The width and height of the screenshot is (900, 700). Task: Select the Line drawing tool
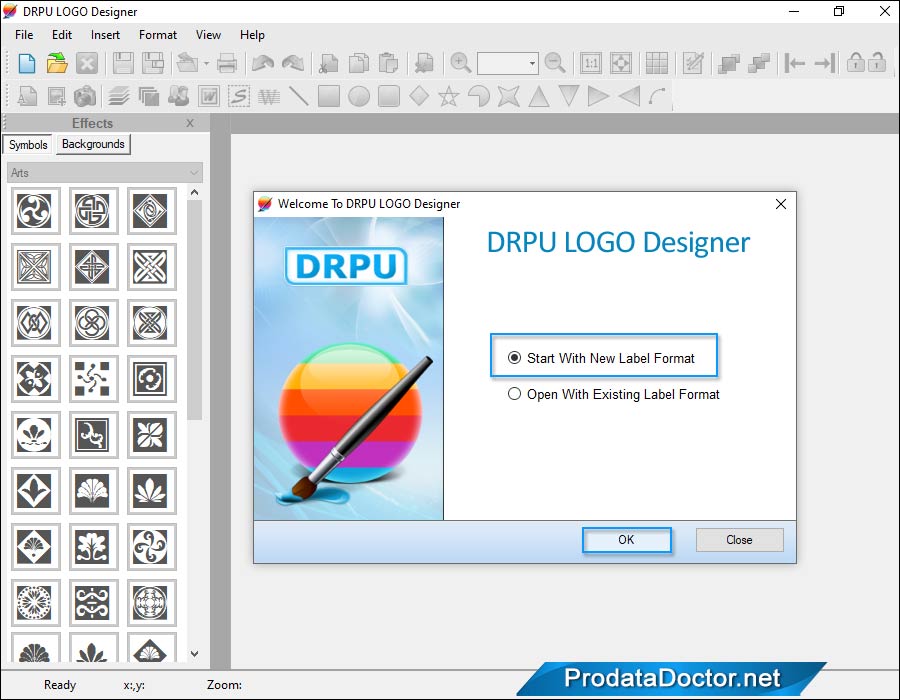click(298, 96)
